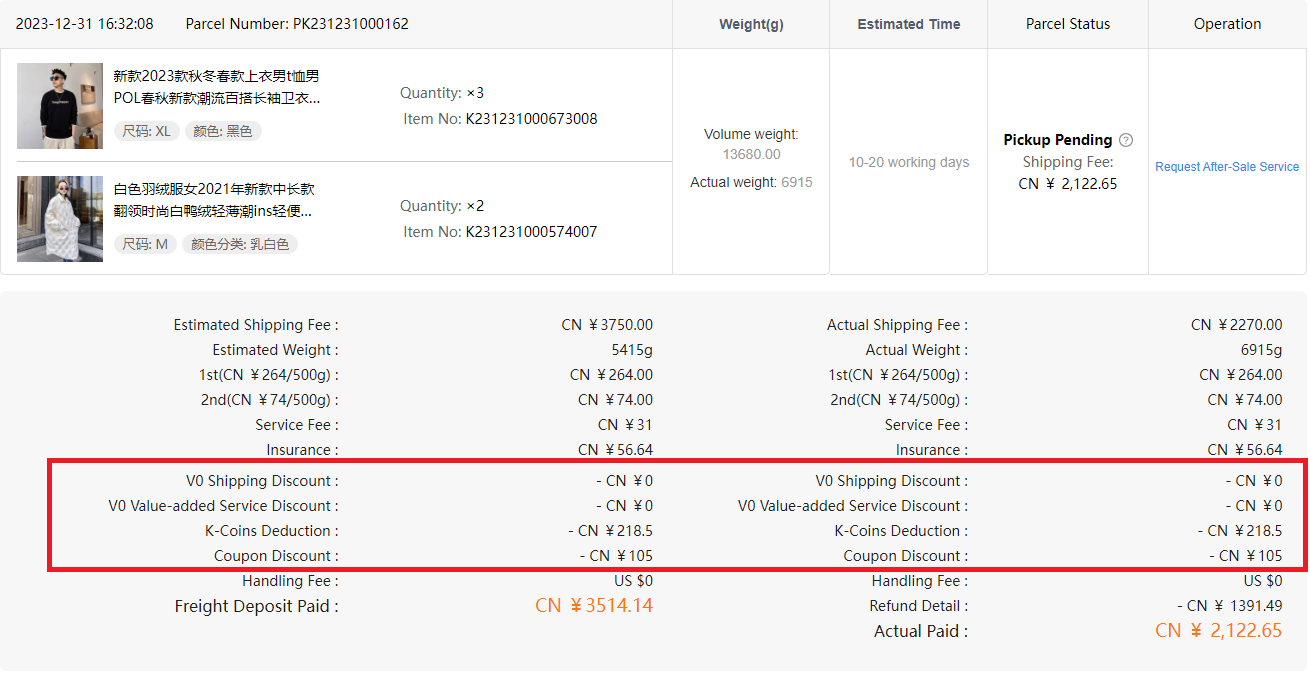Click the 尺码: XL size tag
The width and height of the screenshot is (1310, 674).
click(146, 131)
